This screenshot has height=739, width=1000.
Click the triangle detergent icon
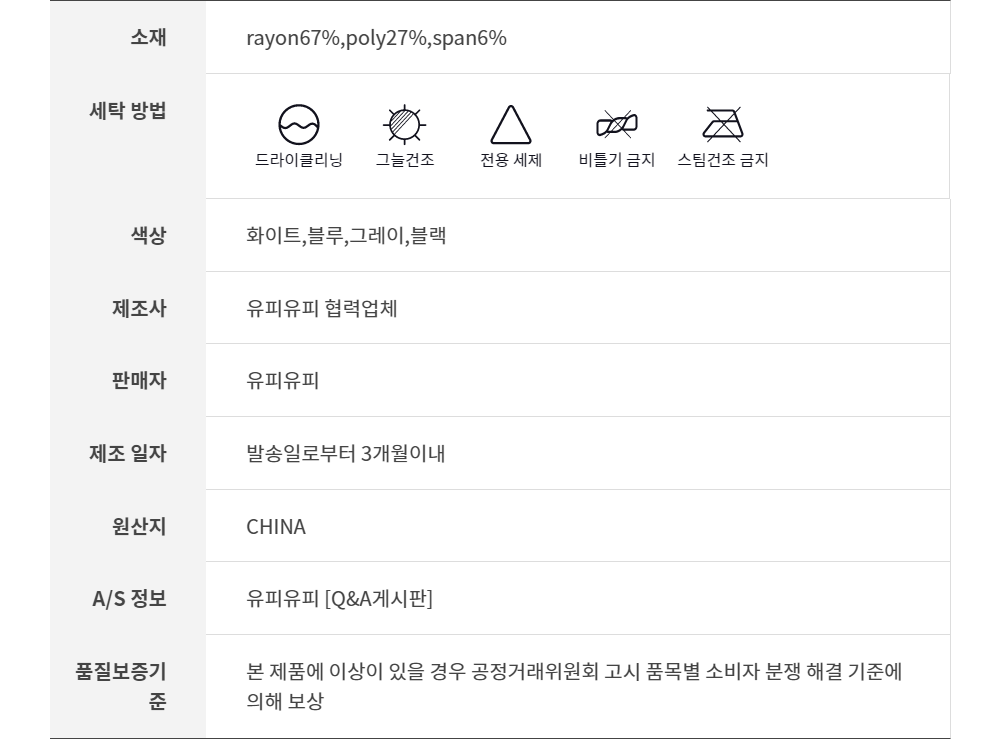(x=510, y=125)
